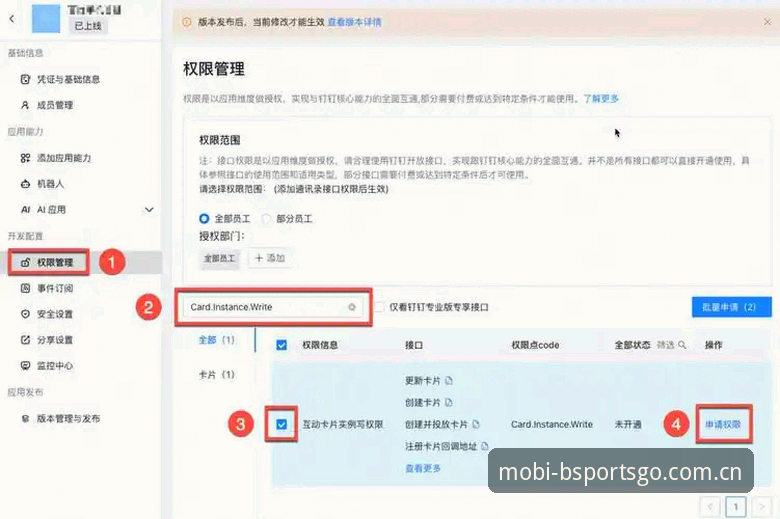Click the application avatar thumbnail
Image resolution: width=780 pixels, height=519 pixels.
coord(46,19)
